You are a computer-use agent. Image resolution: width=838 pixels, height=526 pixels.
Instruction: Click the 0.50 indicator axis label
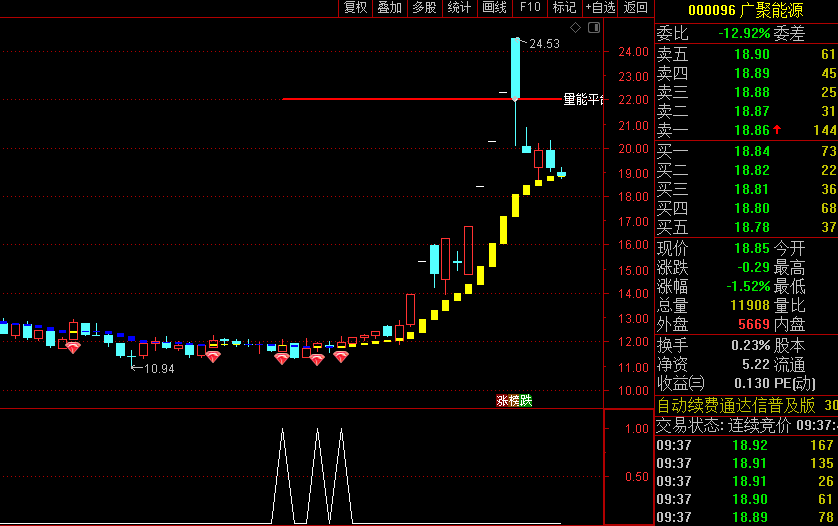(637, 476)
